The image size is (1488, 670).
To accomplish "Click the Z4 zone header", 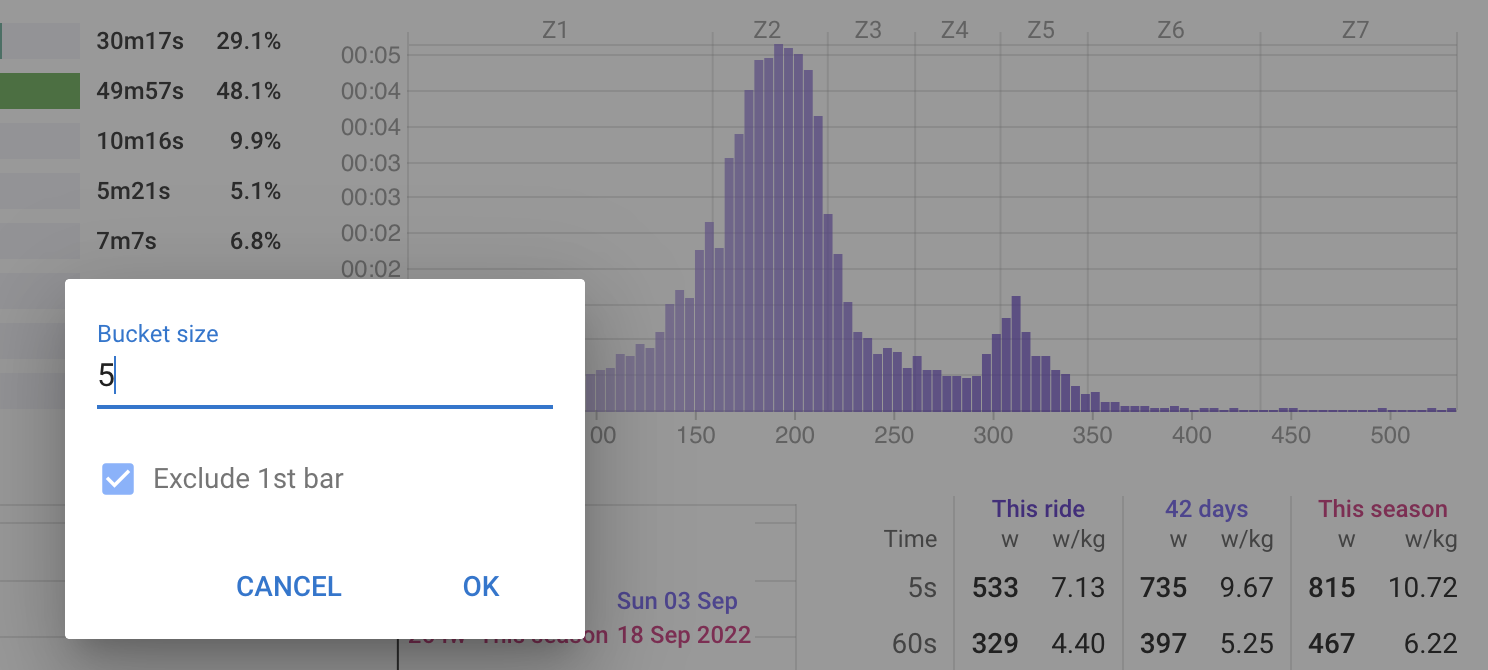I will pyautogui.click(x=953, y=30).
